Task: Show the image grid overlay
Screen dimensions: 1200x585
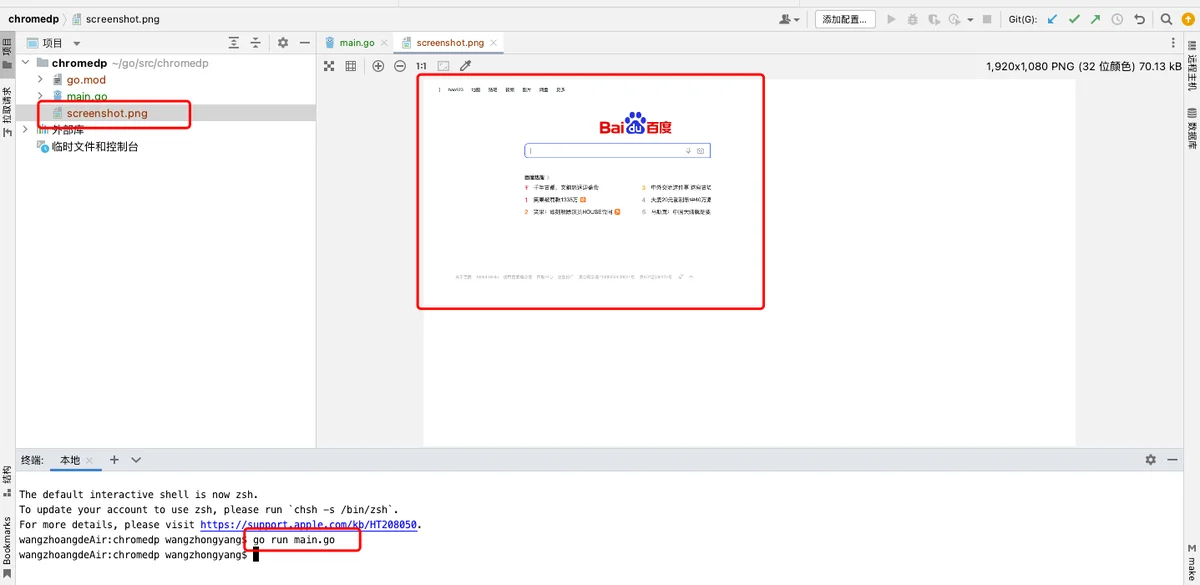Action: [351, 66]
